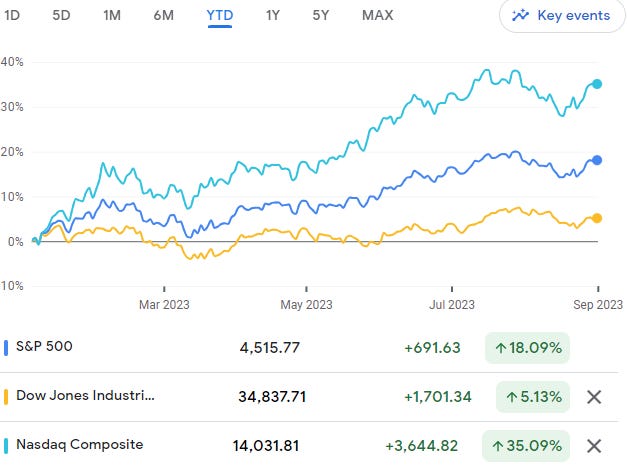
Task: Remove Dow Jones Industrial comparison
Action: pyautogui.click(x=594, y=397)
